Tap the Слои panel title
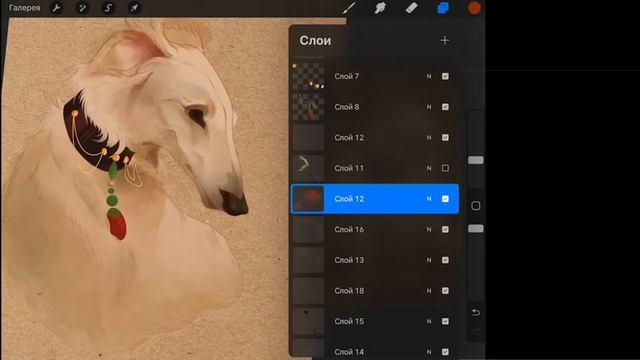640x360 pixels. (x=315, y=40)
